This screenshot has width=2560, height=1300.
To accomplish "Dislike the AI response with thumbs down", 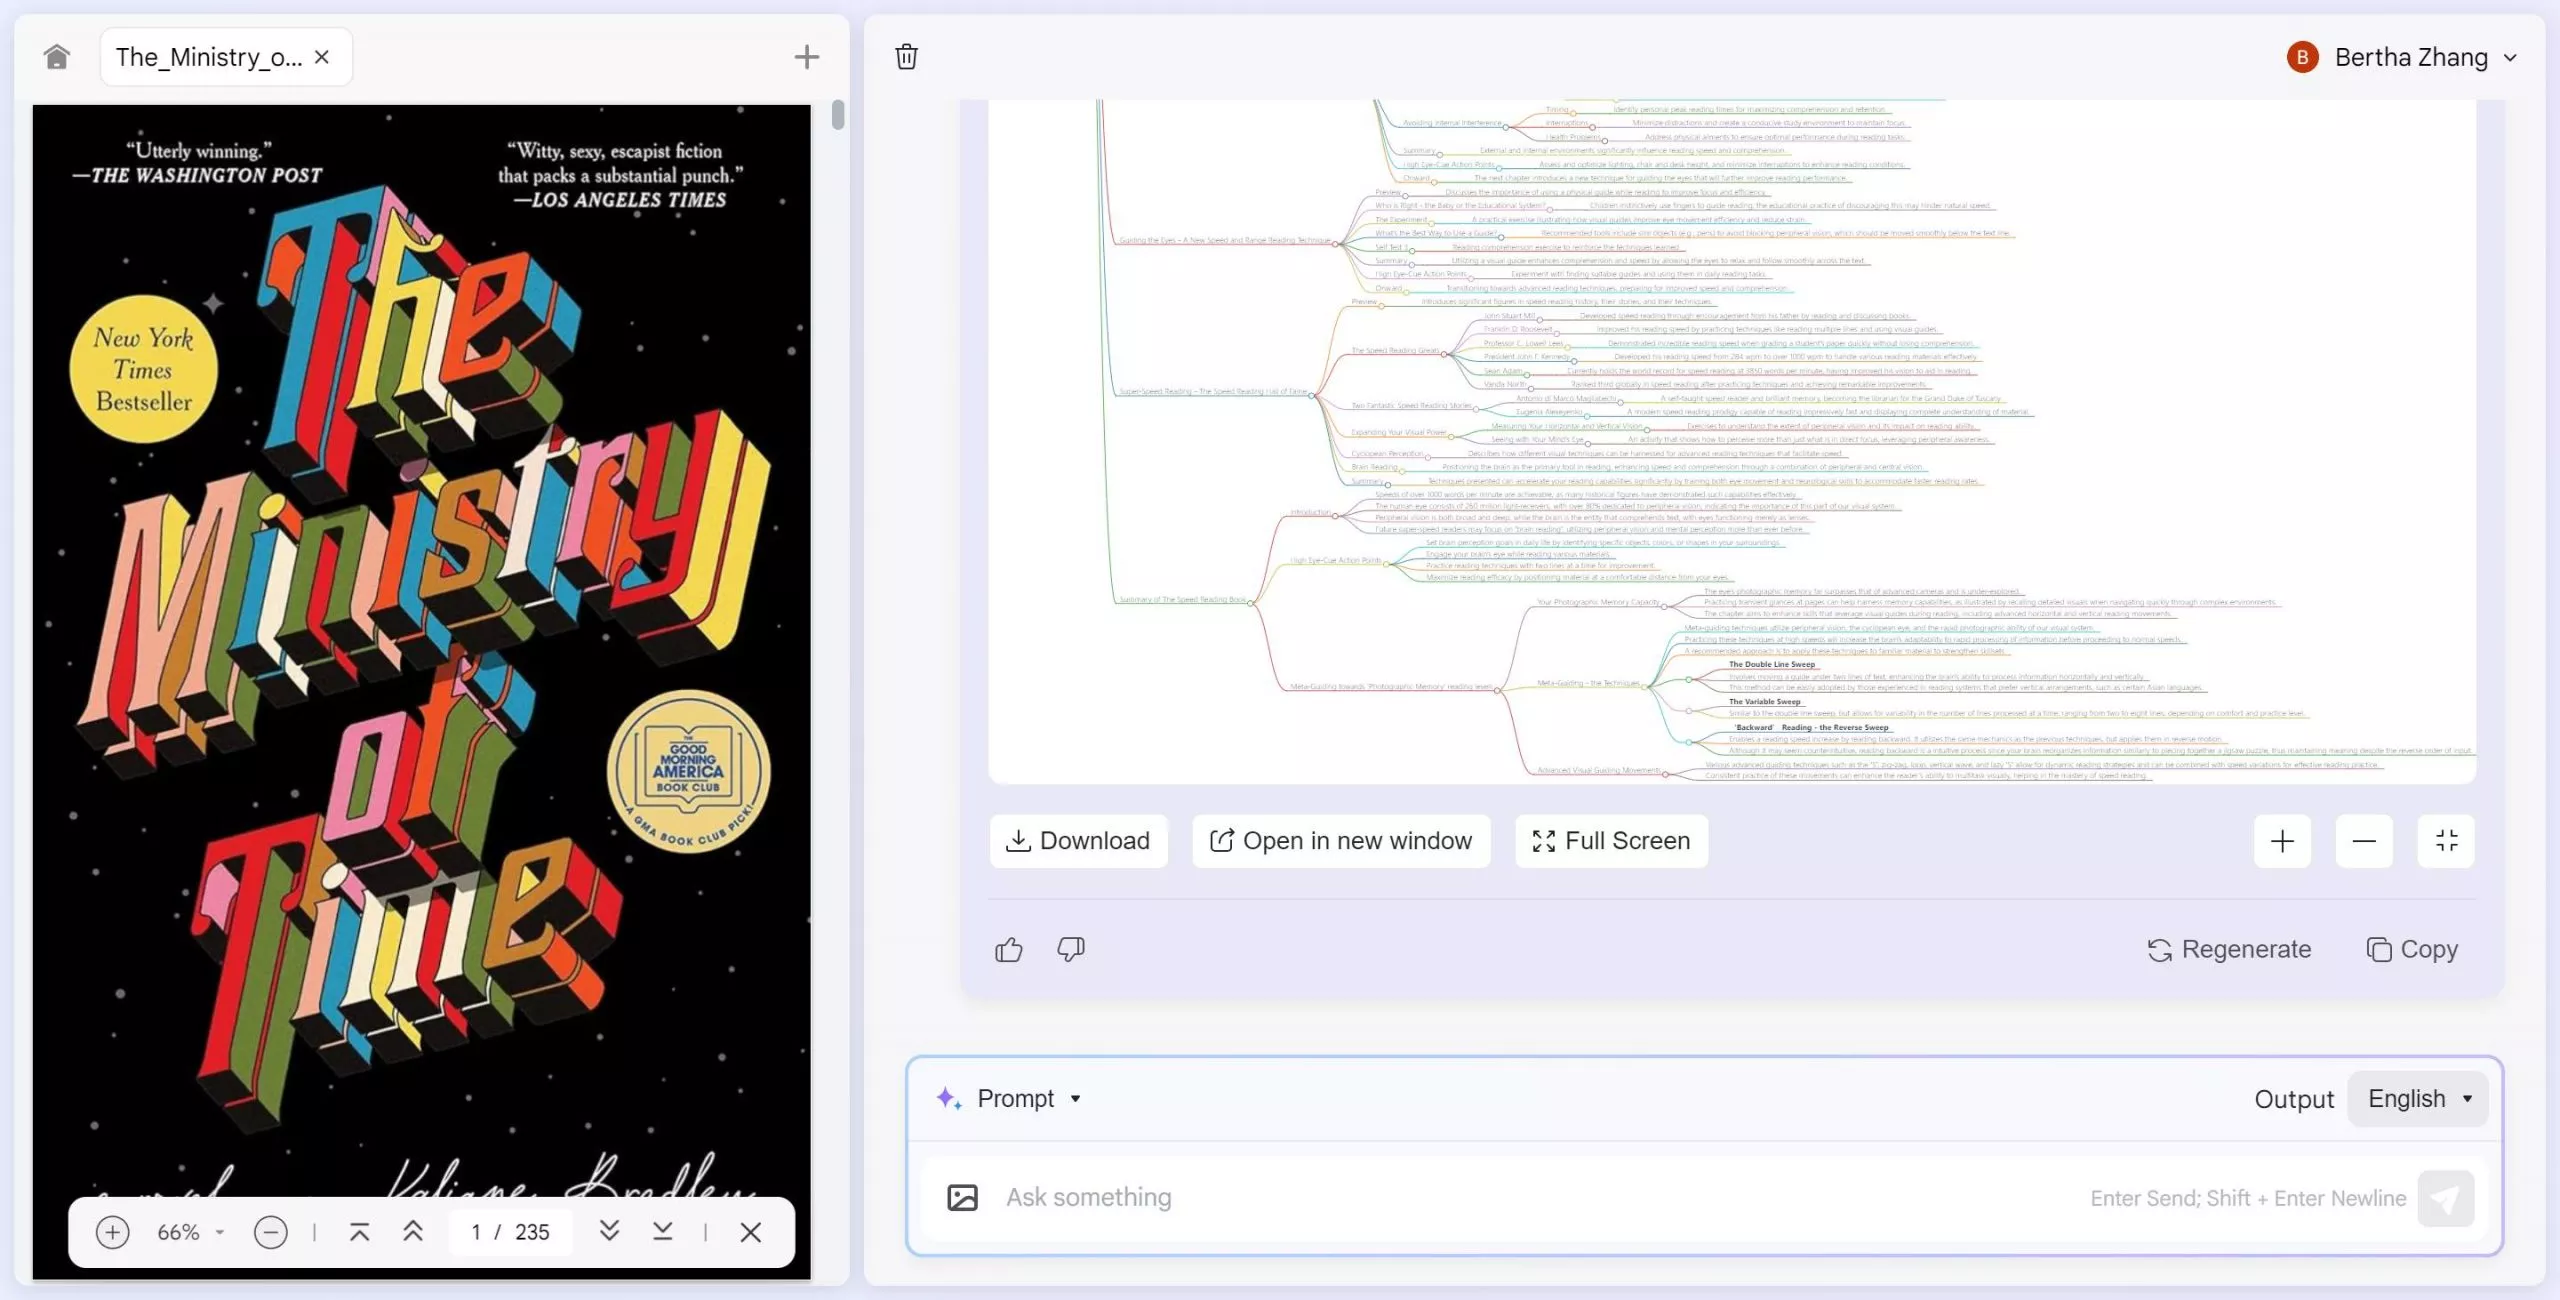I will [1068, 950].
